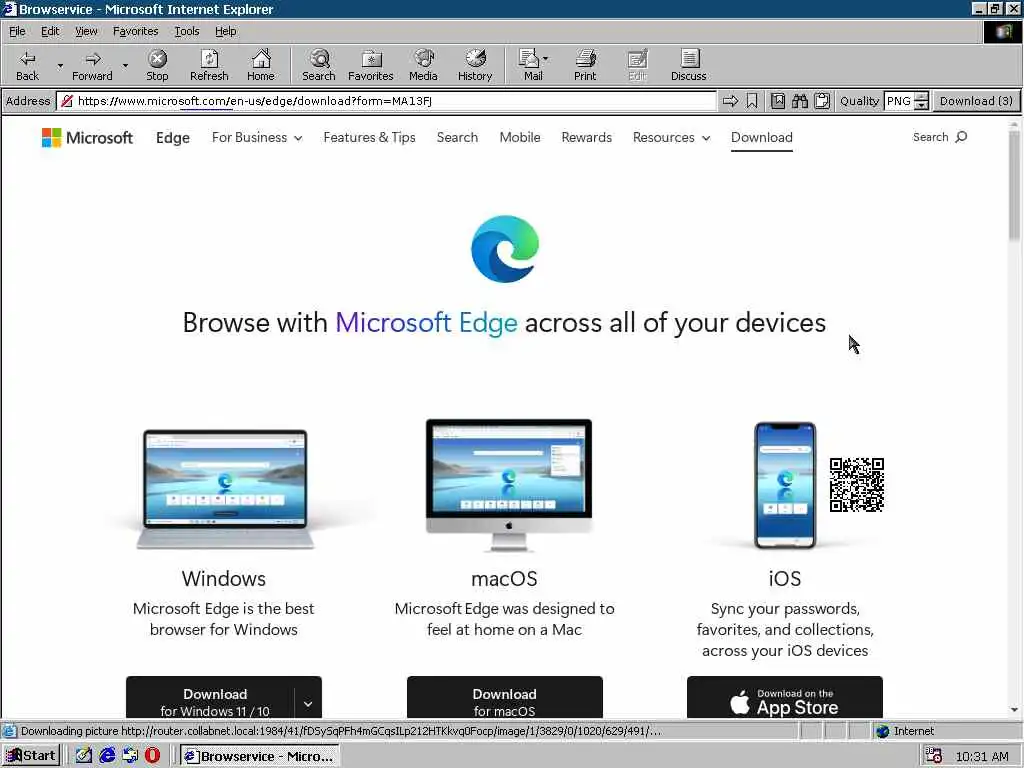Click the Rewards nav link
Image resolution: width=1024 pixels, height=768 pixels.
tap(586, 138)
